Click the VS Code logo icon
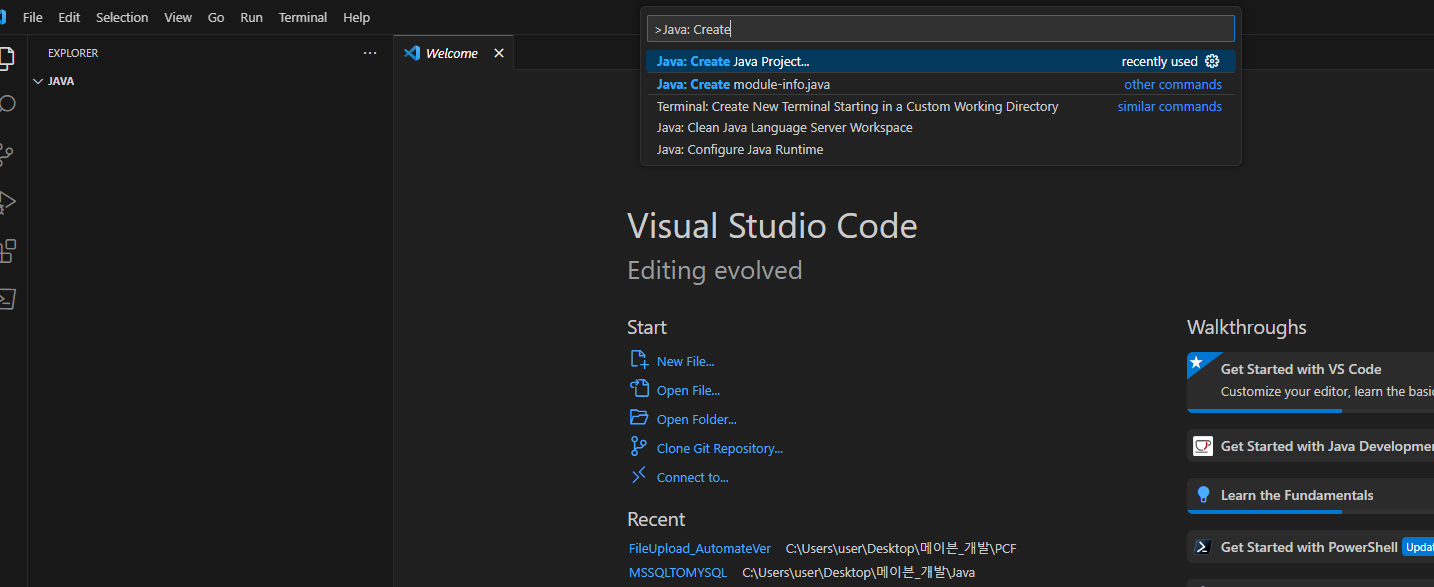Image resolution: width=1434 pixels, height=587 pixels. (x=3, y=17)
